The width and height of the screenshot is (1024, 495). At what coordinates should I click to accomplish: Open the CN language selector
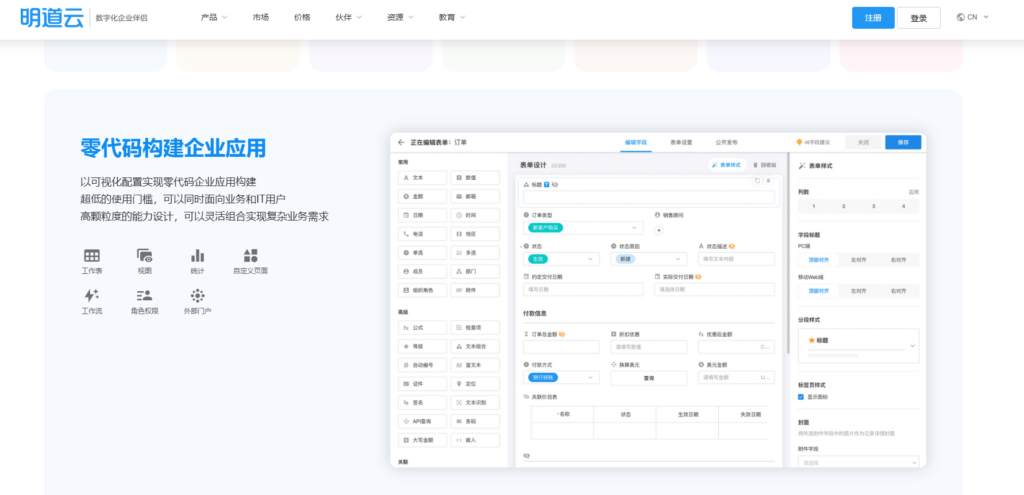click(973, 18)
